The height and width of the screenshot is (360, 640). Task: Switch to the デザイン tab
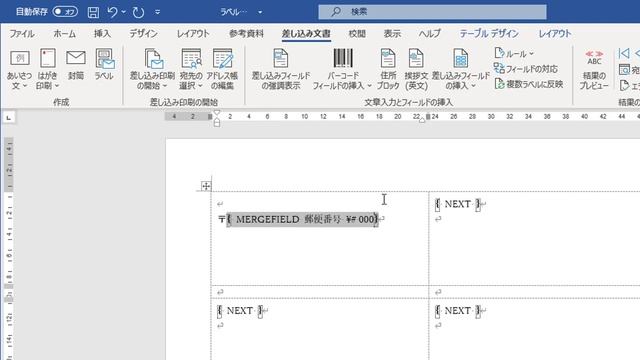tap(143, 34)
